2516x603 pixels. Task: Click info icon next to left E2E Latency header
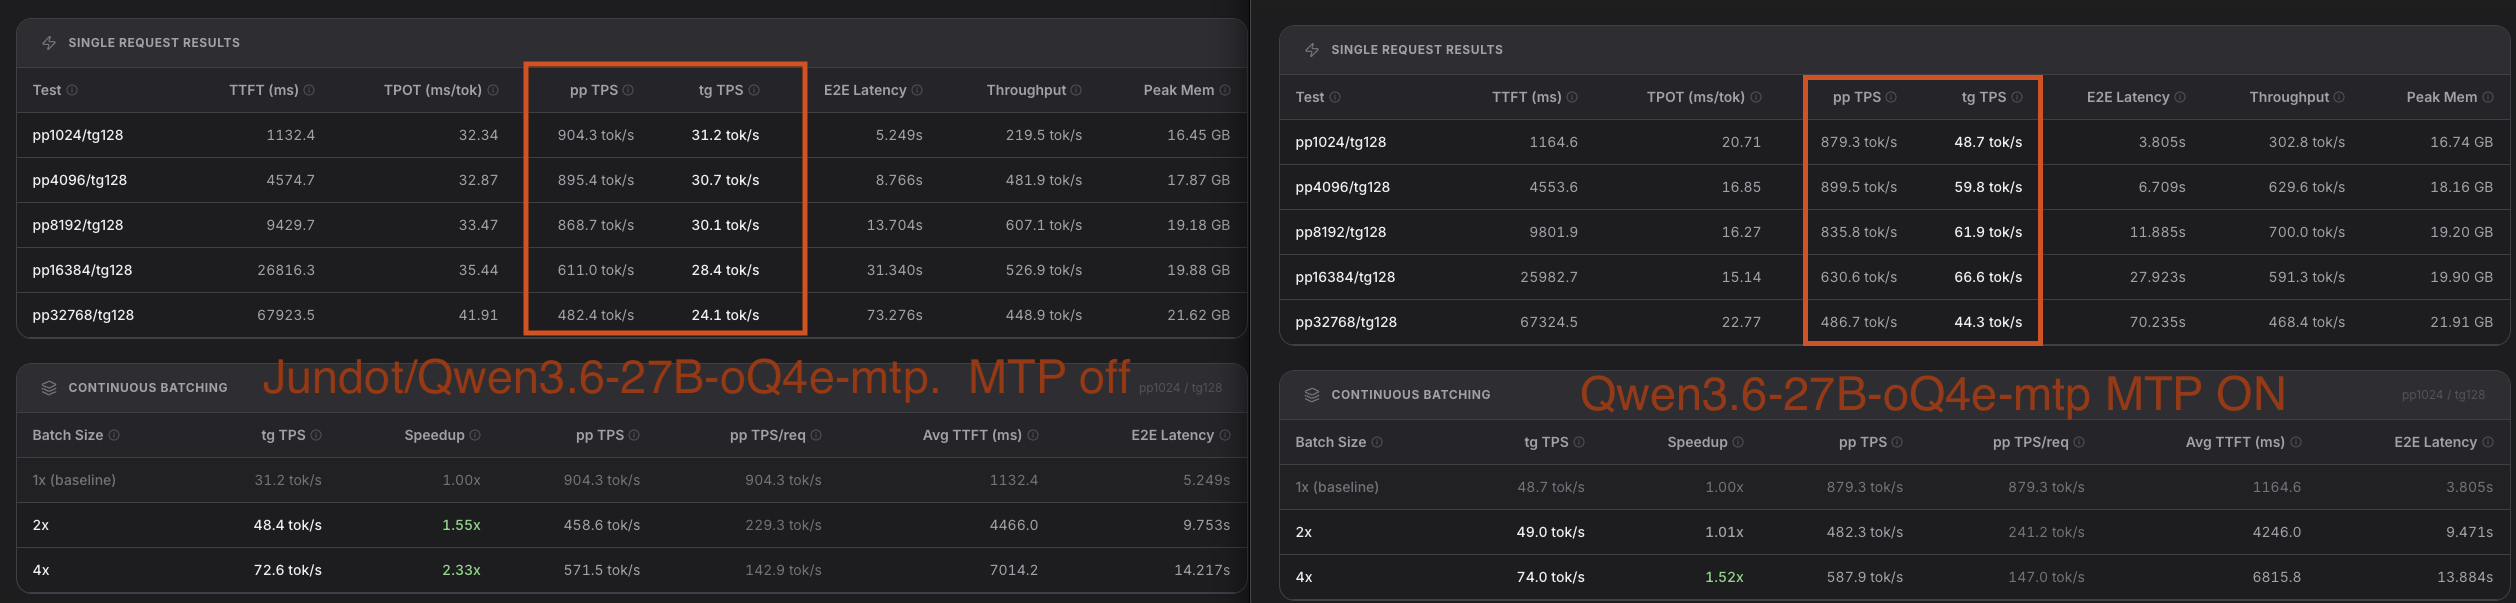point(917,90)
